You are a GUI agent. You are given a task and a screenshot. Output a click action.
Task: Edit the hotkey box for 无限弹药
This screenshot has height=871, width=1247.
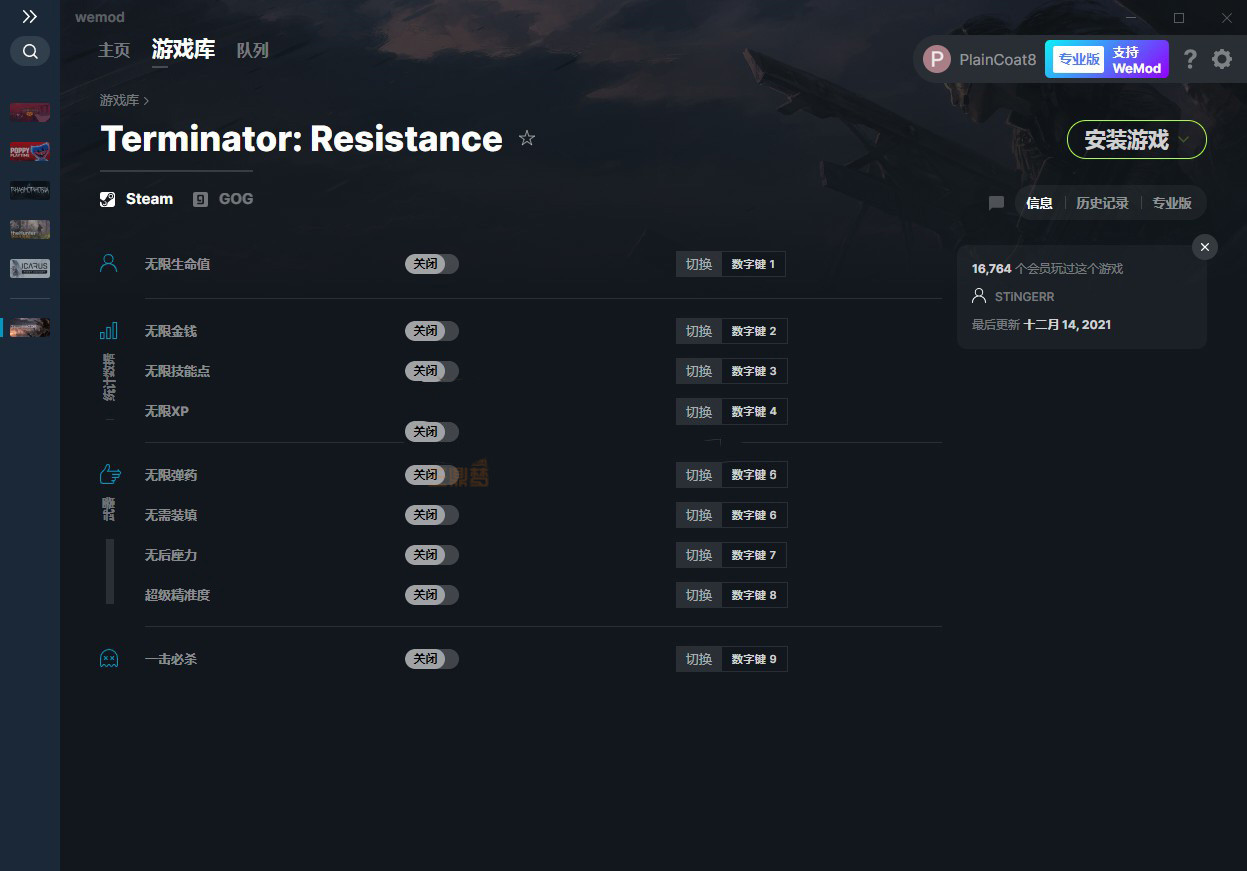(x=754, y=475)
